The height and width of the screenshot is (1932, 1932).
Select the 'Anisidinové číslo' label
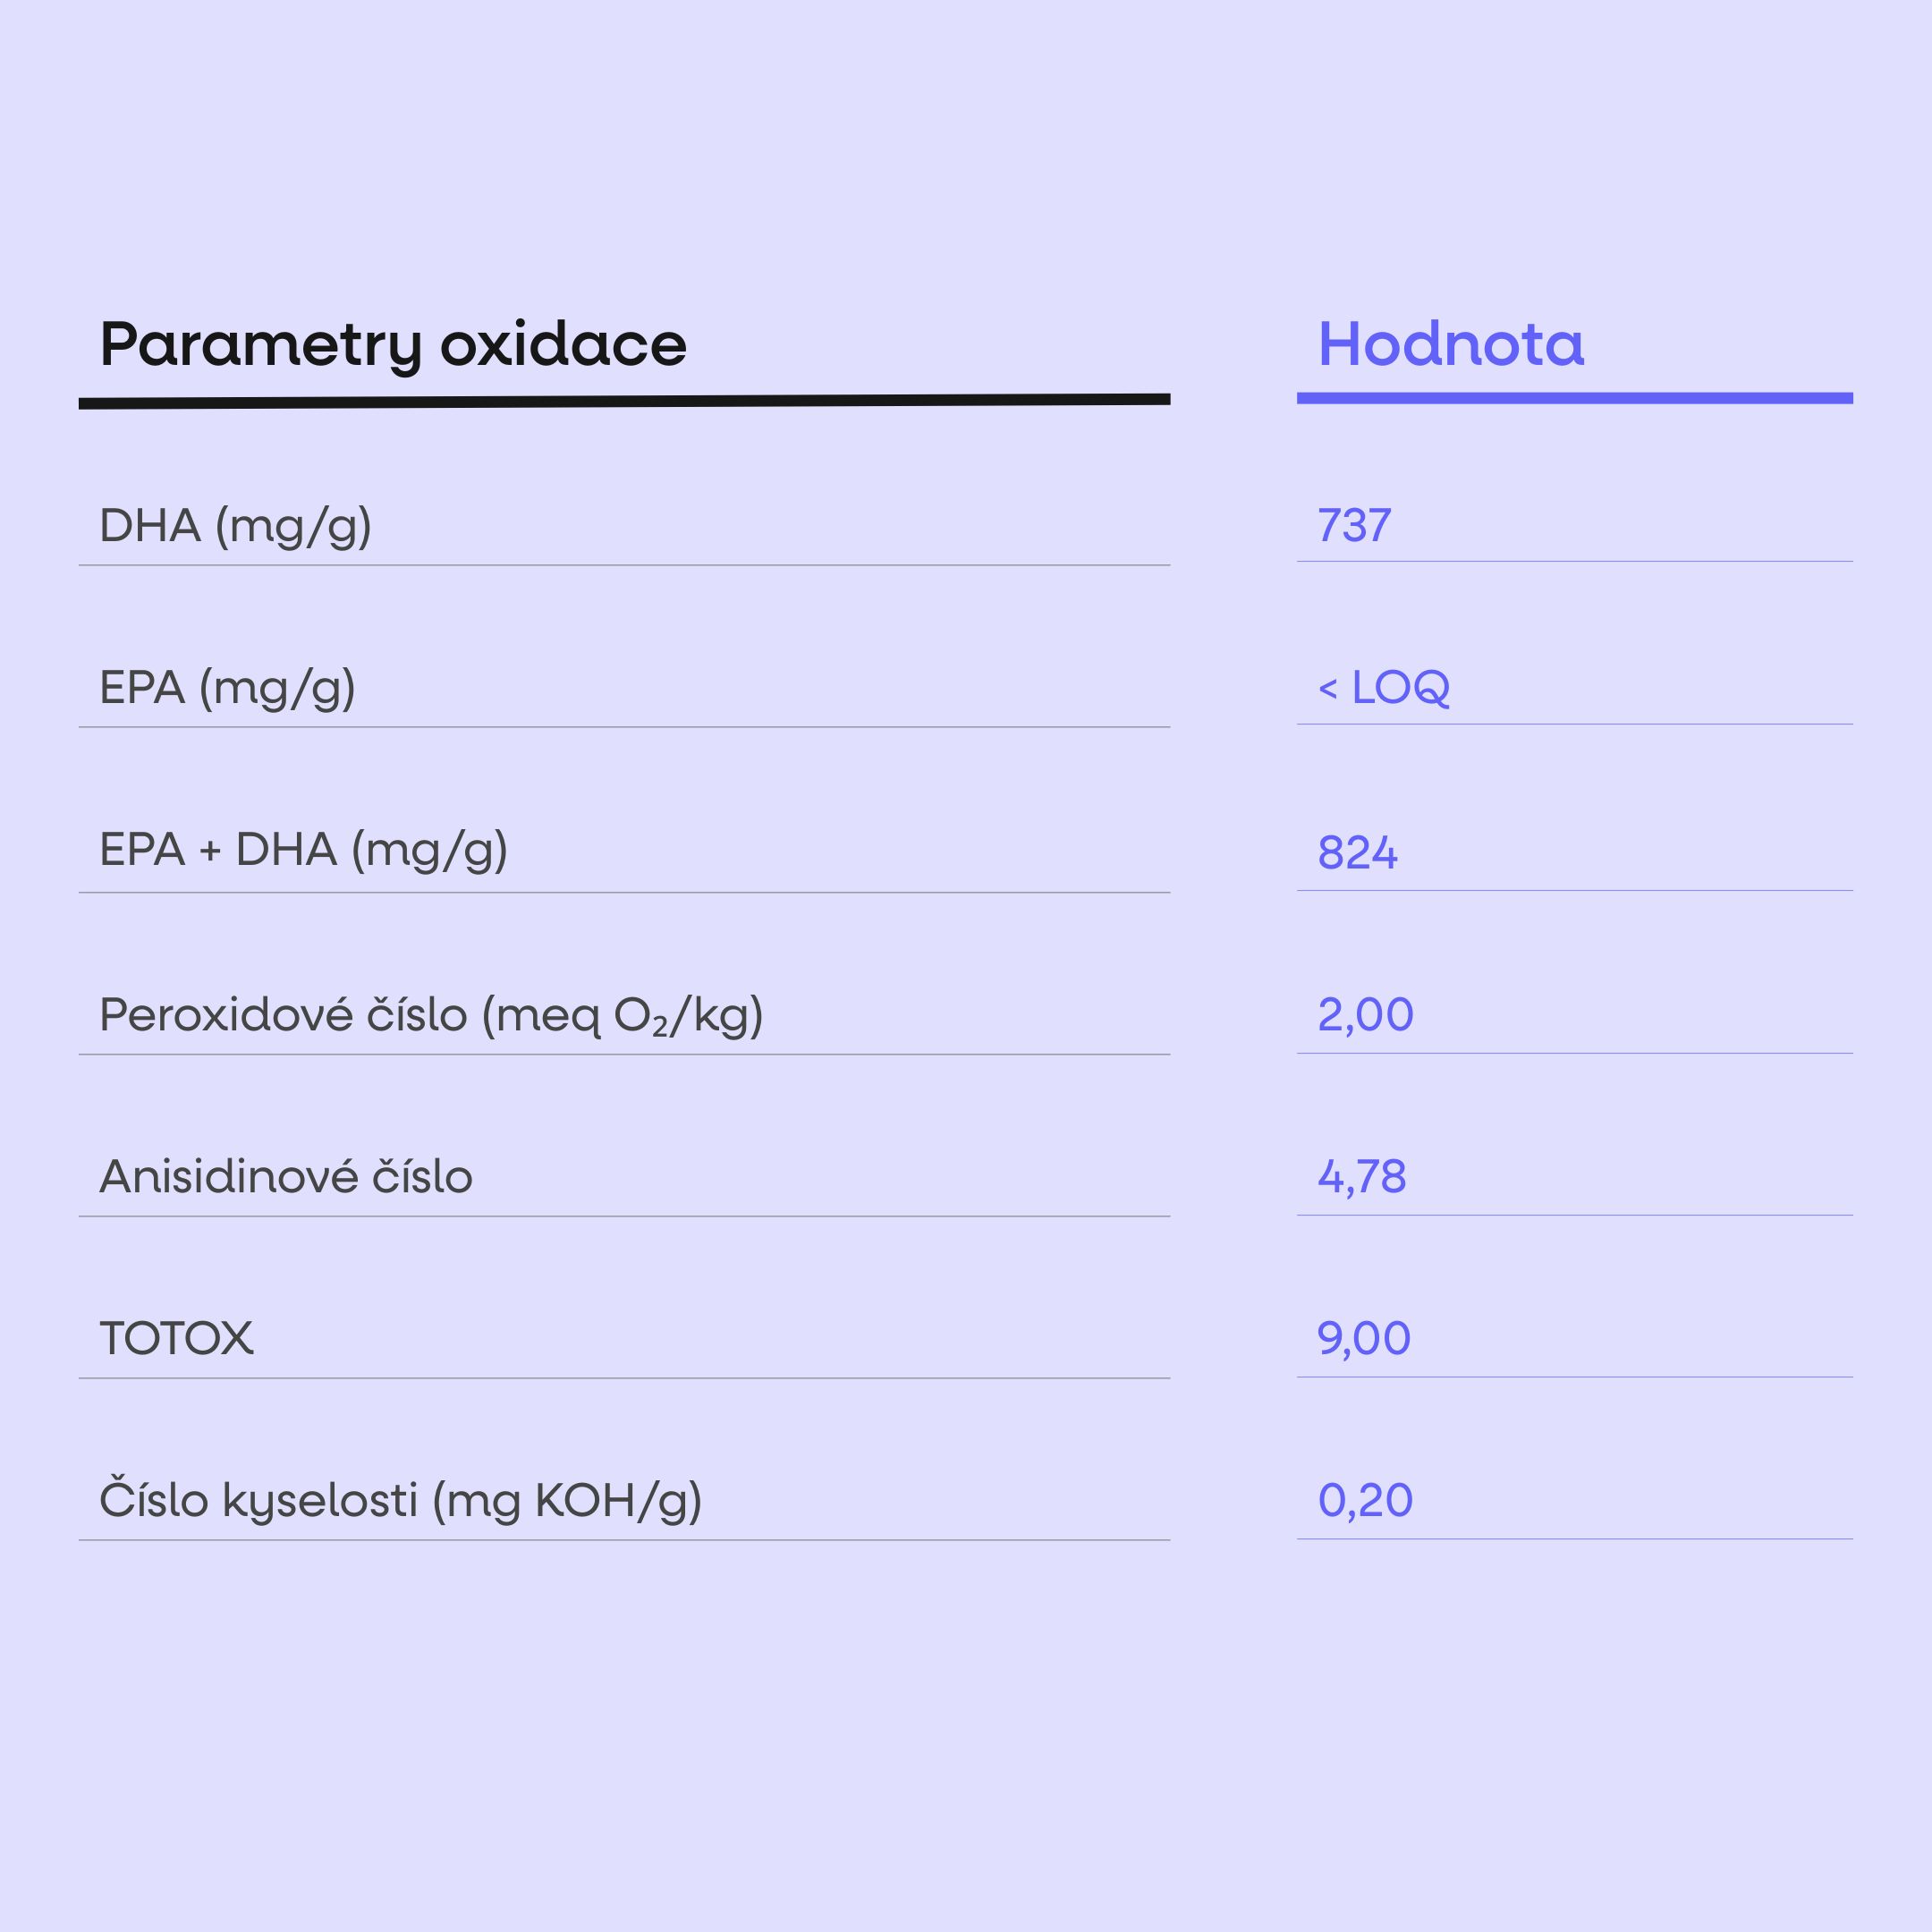coord(286,1176)
